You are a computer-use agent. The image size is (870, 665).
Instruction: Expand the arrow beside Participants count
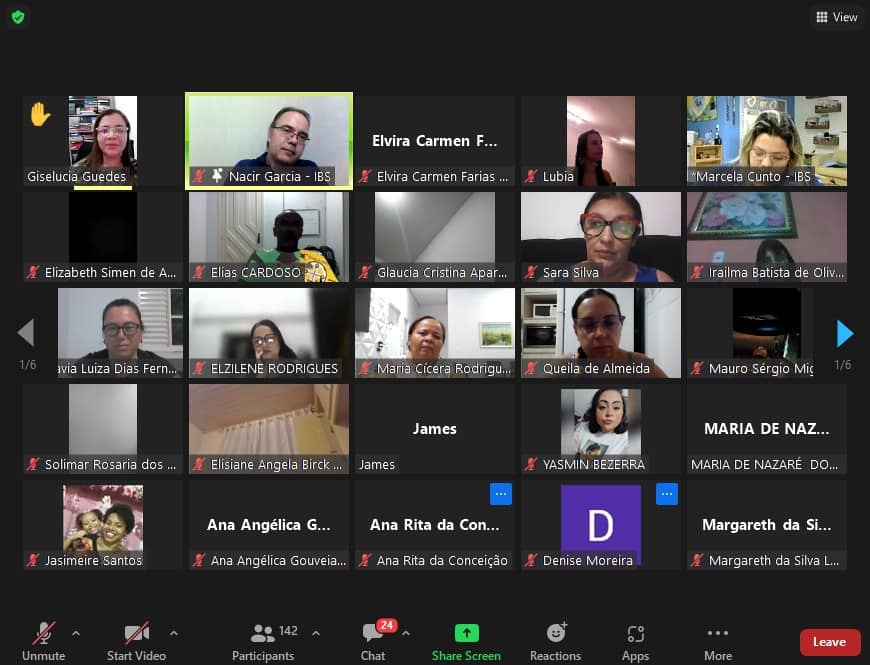point(316,633)
